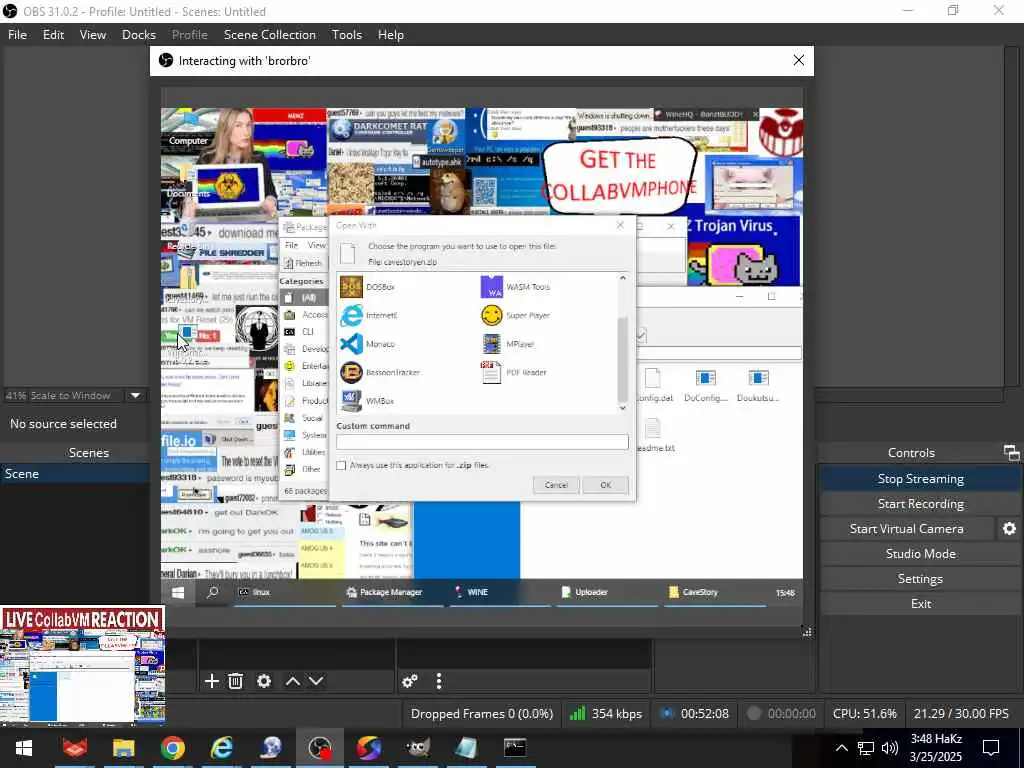Viewport: 1024px width, 768px height.
Task: Open virtual camera settings gear icon
Action: pyautogui.click(x=1010, y=528)
